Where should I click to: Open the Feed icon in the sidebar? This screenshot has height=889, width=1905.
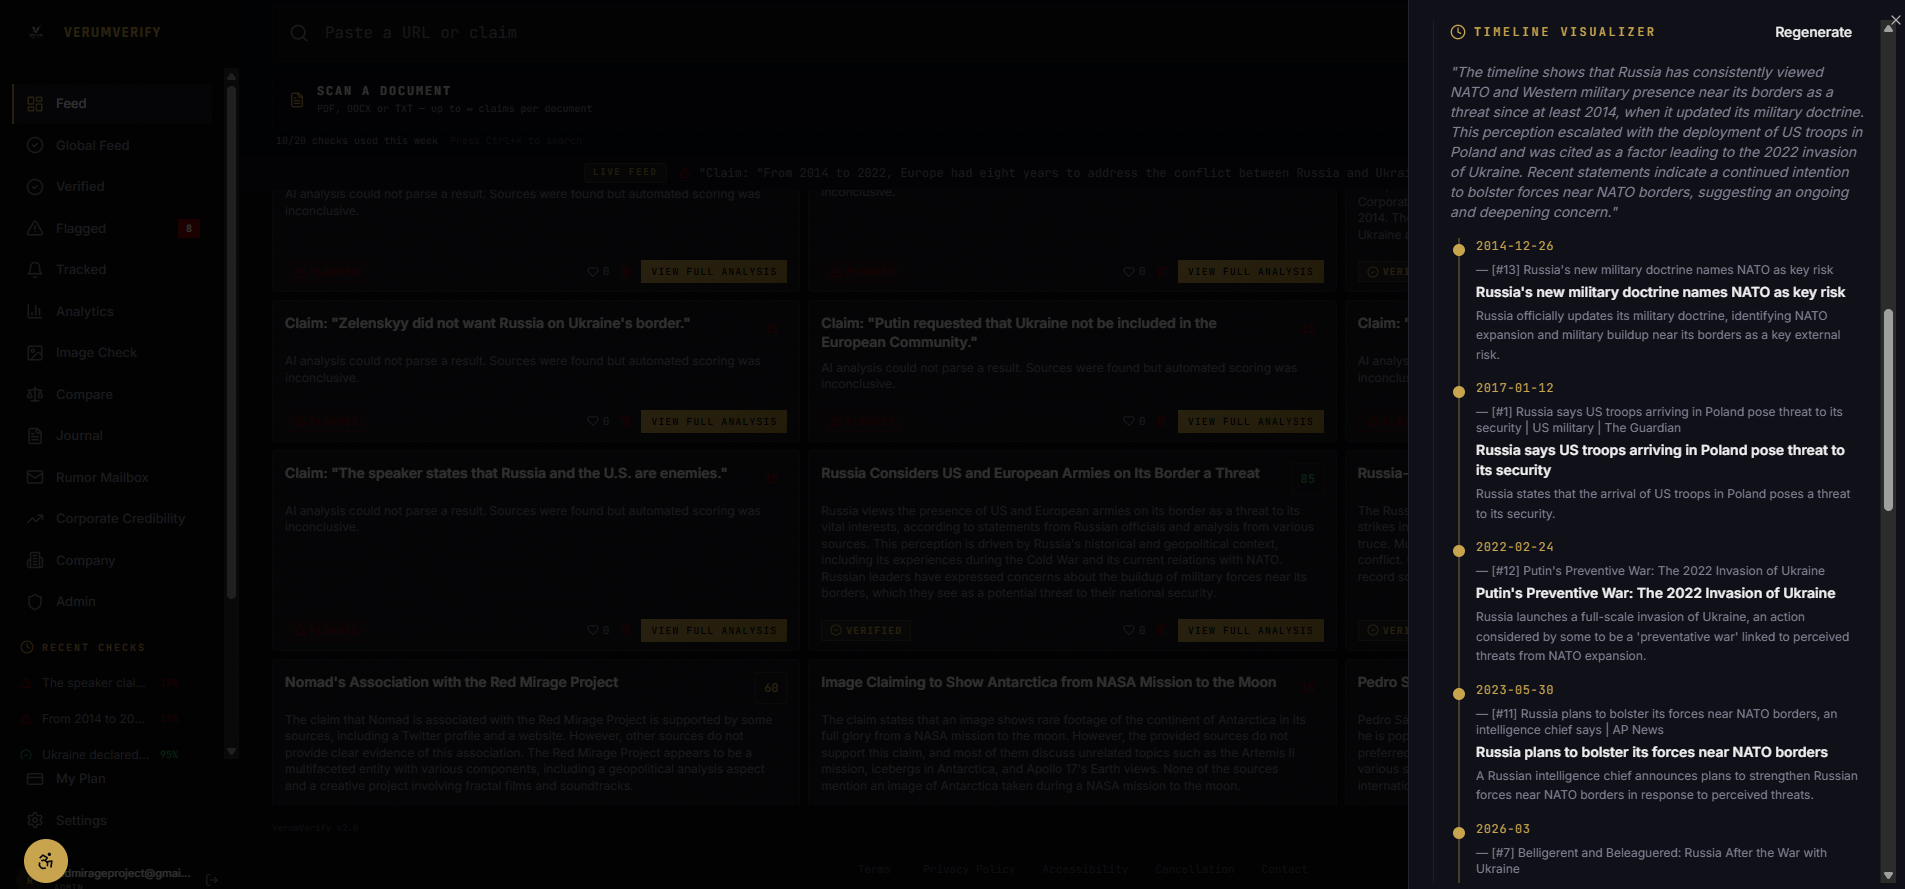[x=35, y=104]
